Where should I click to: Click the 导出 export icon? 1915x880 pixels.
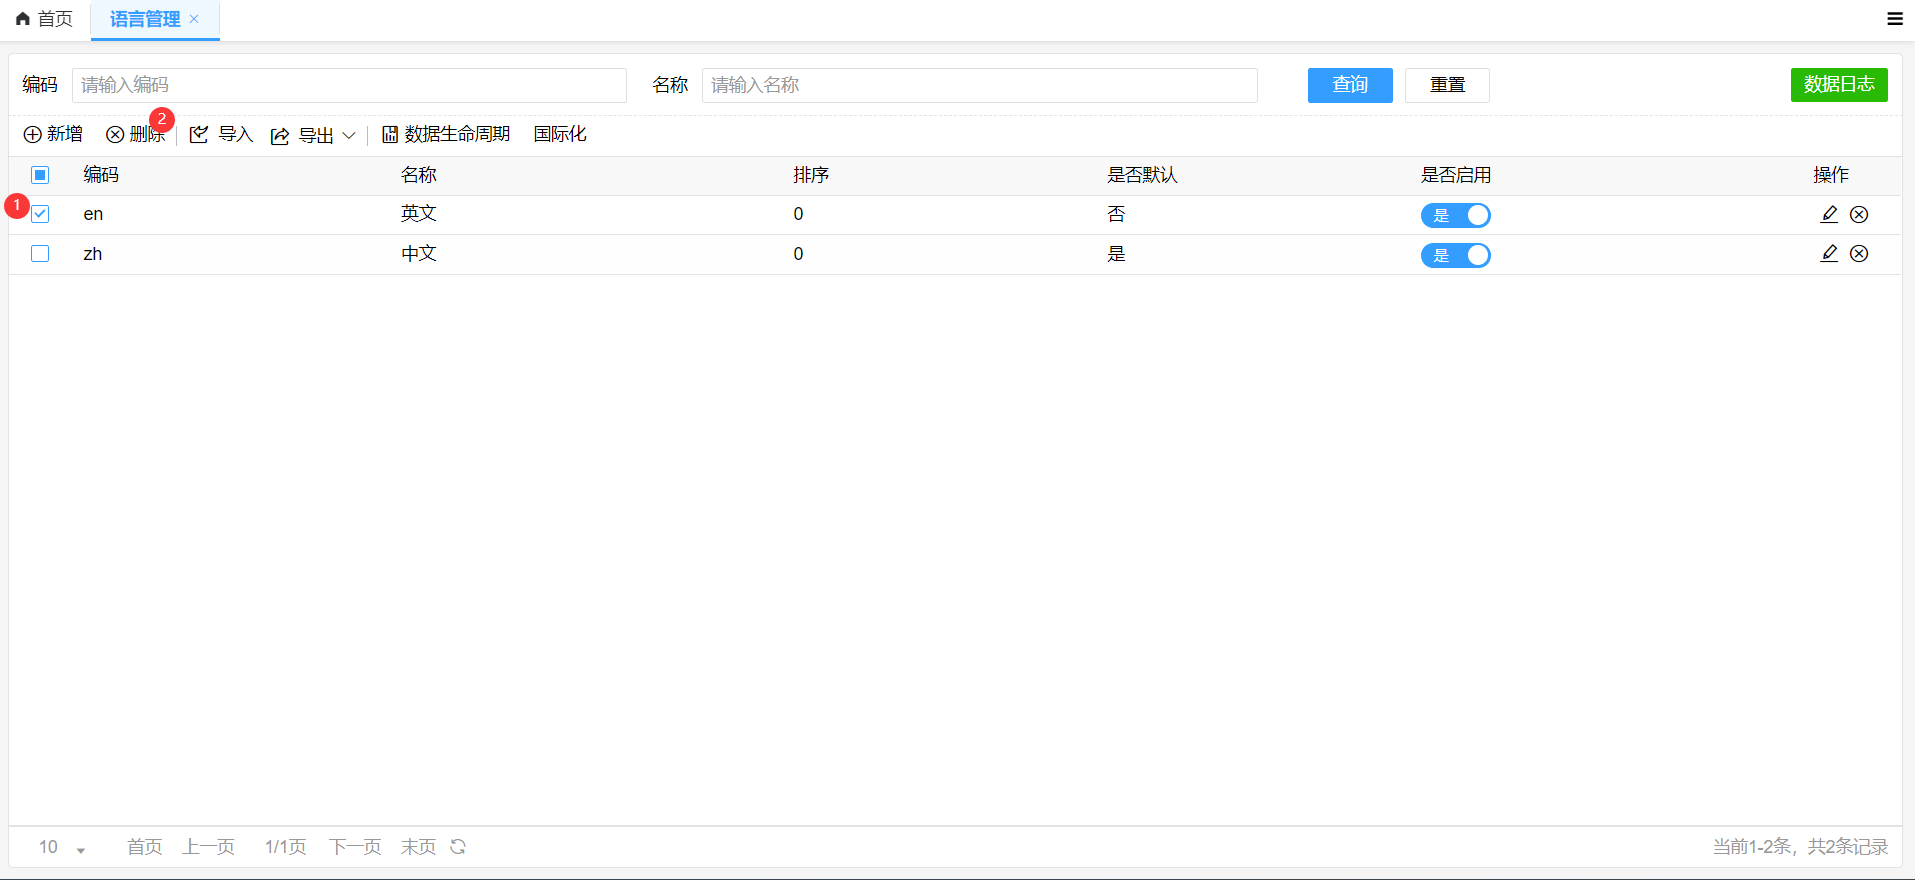(280, 136)
